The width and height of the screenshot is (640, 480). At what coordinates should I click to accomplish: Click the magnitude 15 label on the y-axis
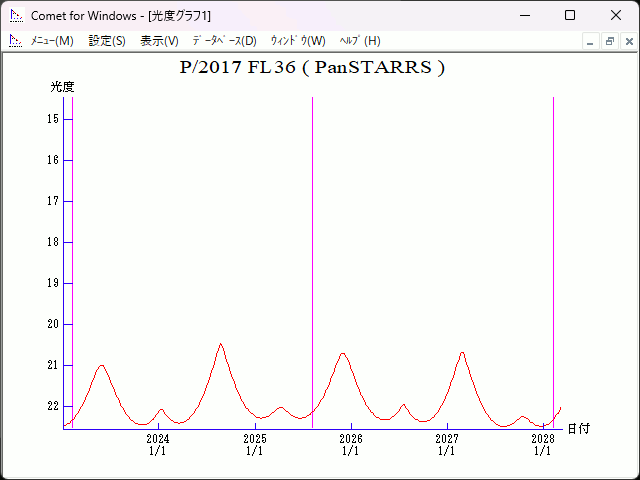[53, 119]
